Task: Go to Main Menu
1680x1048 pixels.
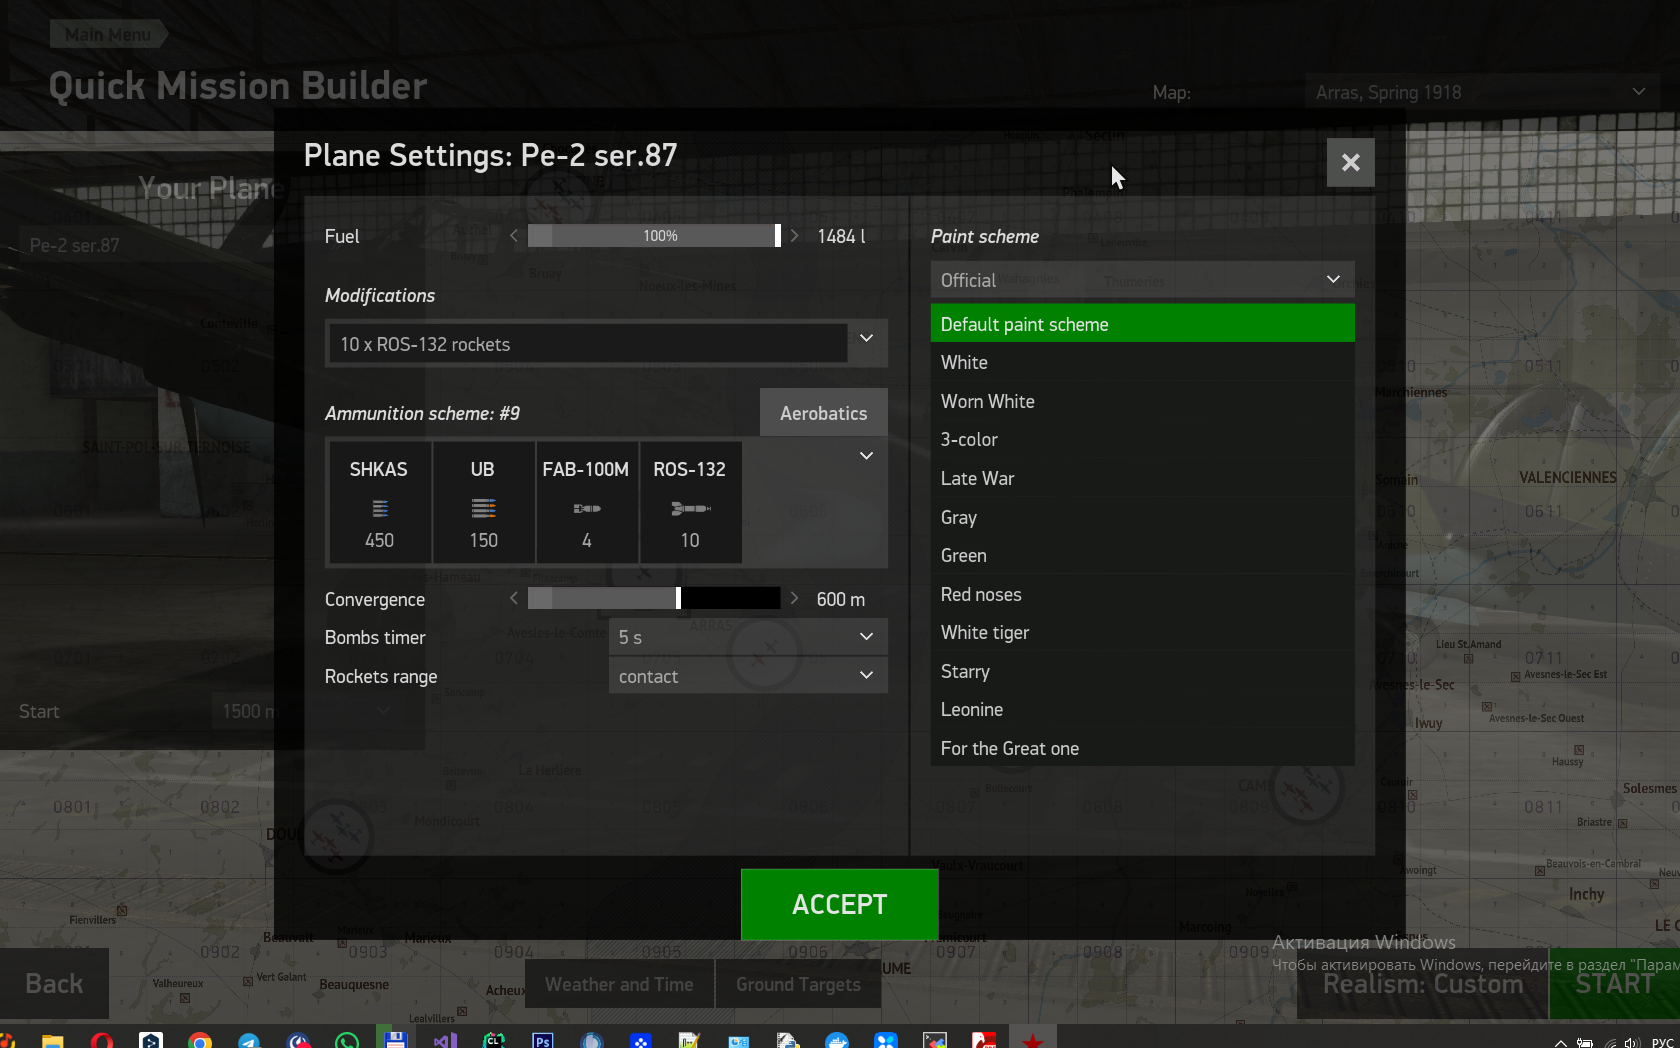Action: [x=108, y=34]
